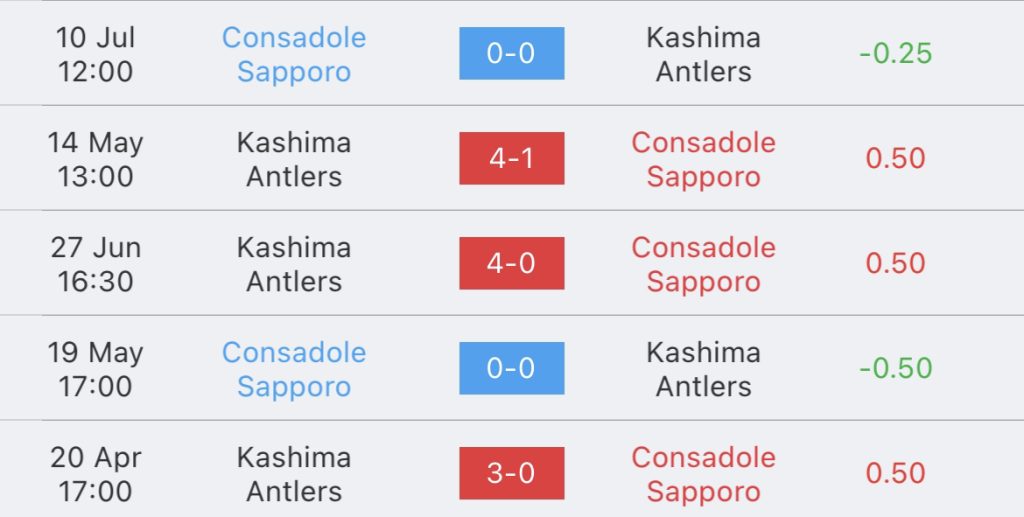The image size is (1024, 517).
Task: Select the -0.50 handicap value
Action: click(895, 368)
